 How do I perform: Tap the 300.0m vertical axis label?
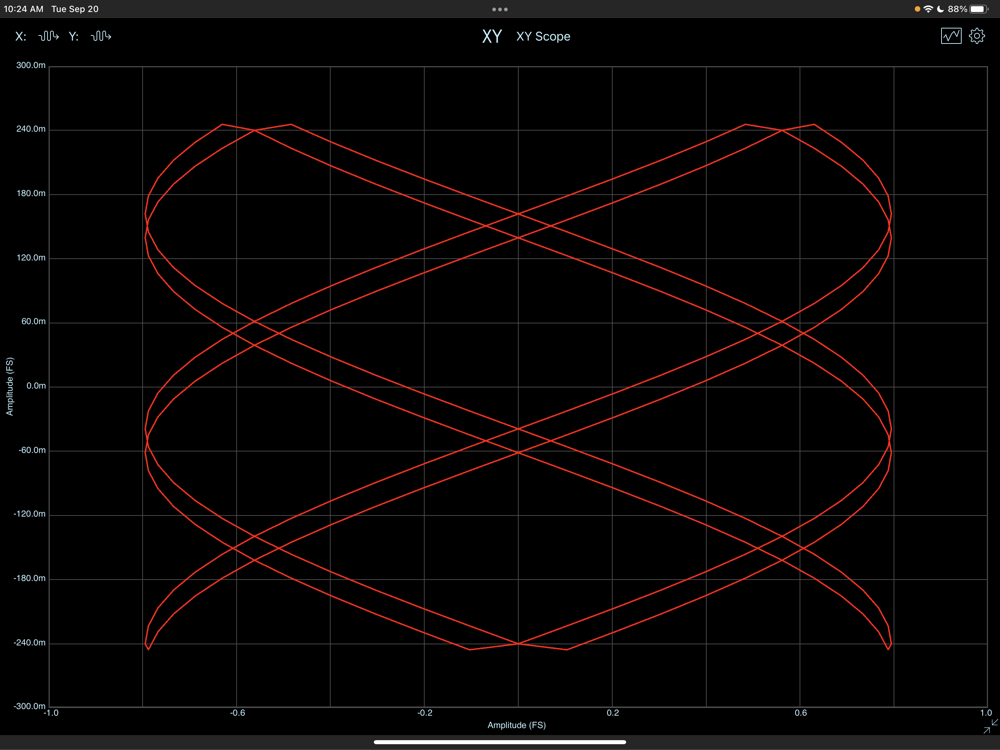click(31, 65)
